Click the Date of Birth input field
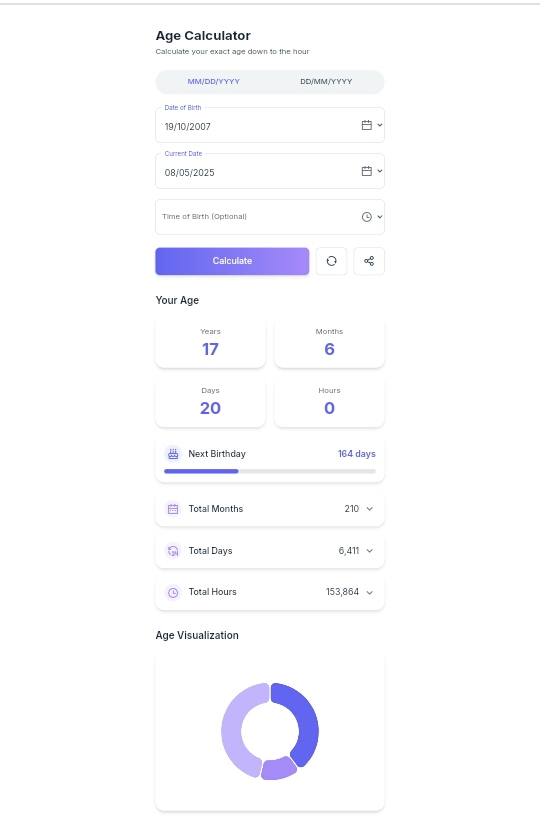This screenshot has height=826, width=540. point(270,125)
